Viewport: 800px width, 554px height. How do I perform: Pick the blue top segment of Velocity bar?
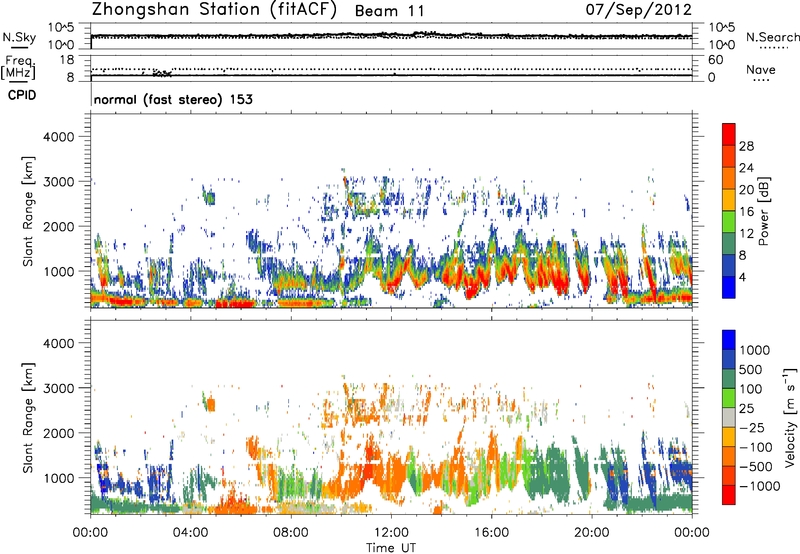coord(729,340)
